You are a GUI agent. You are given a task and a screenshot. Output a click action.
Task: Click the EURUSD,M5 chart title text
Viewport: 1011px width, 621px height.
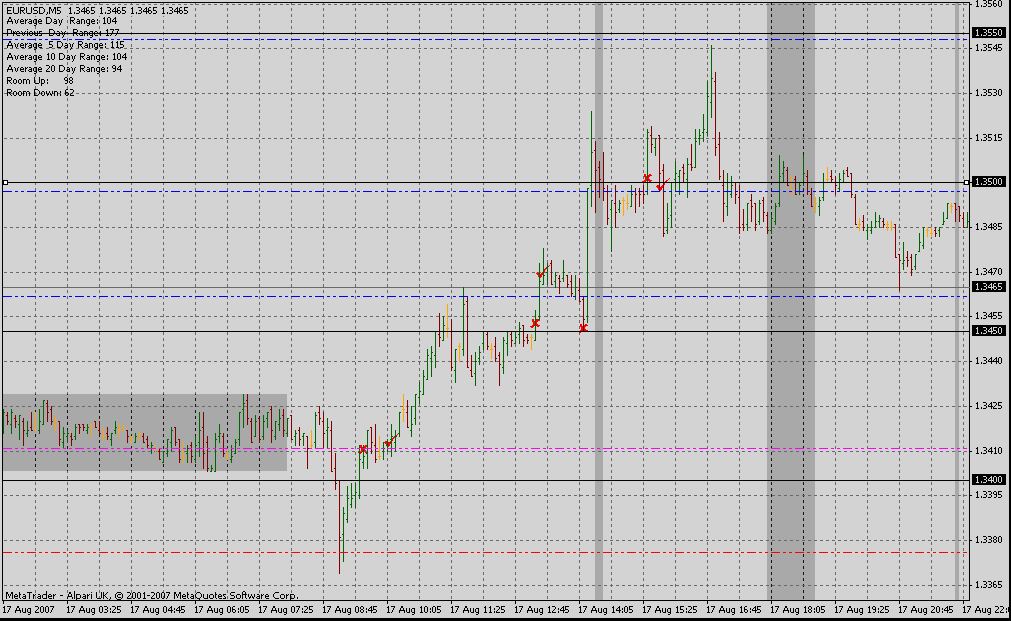(34, 10)
